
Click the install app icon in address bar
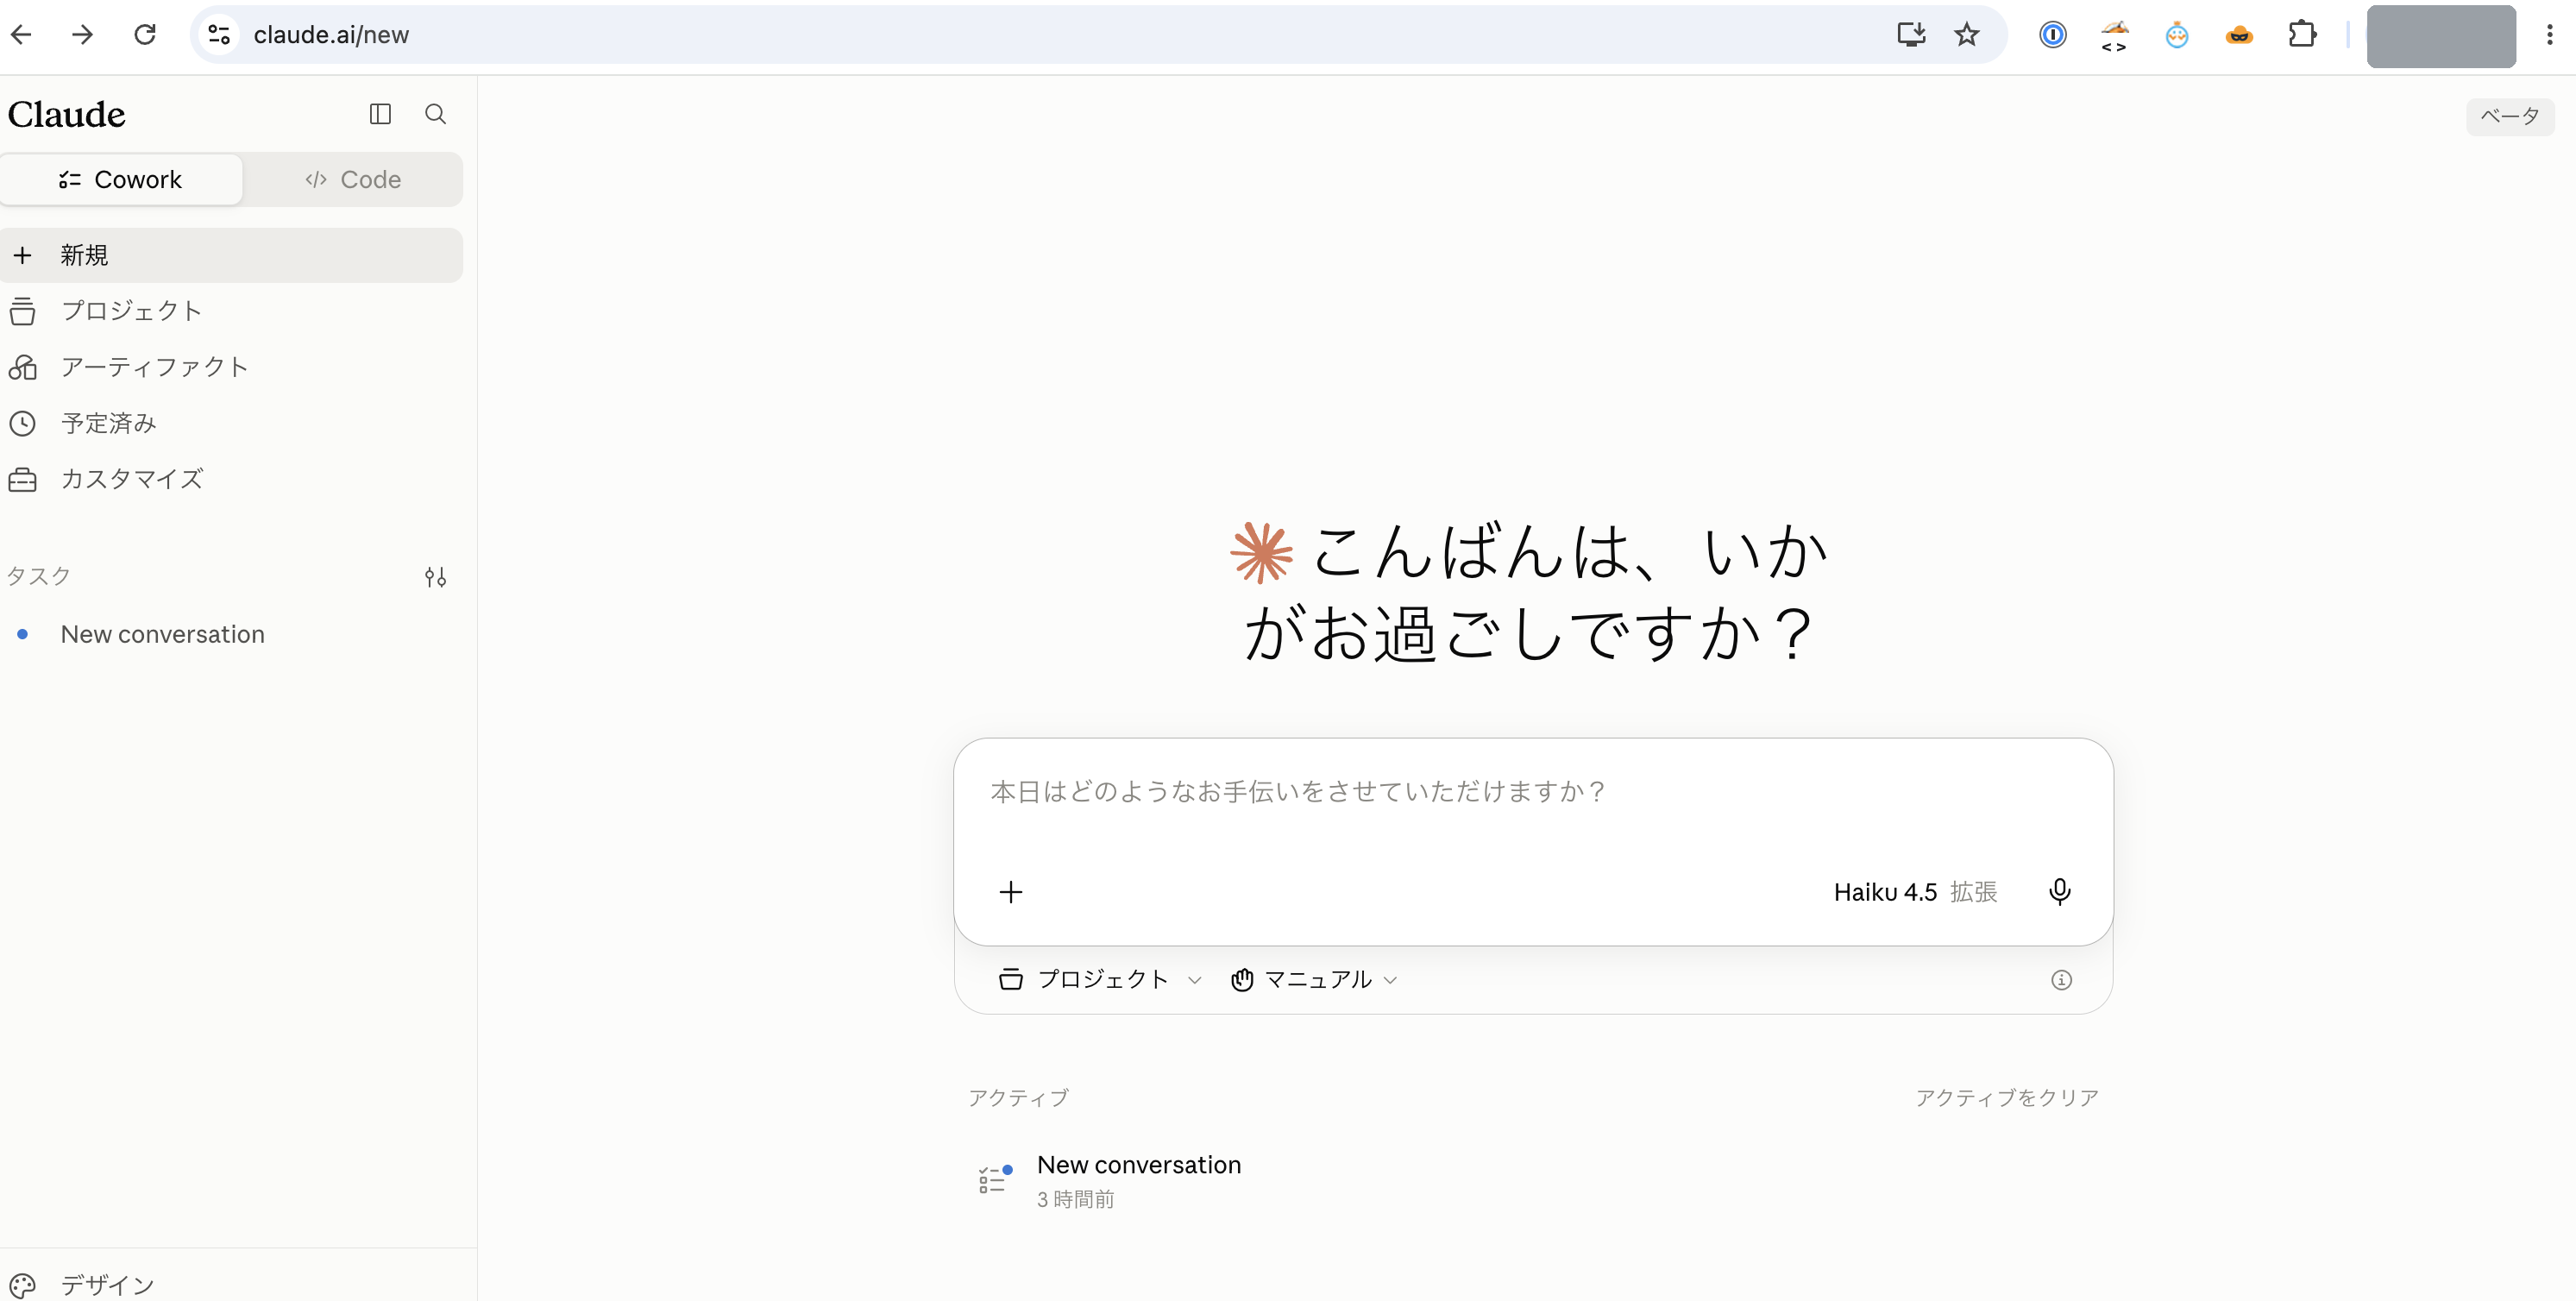pos(1911,34)
